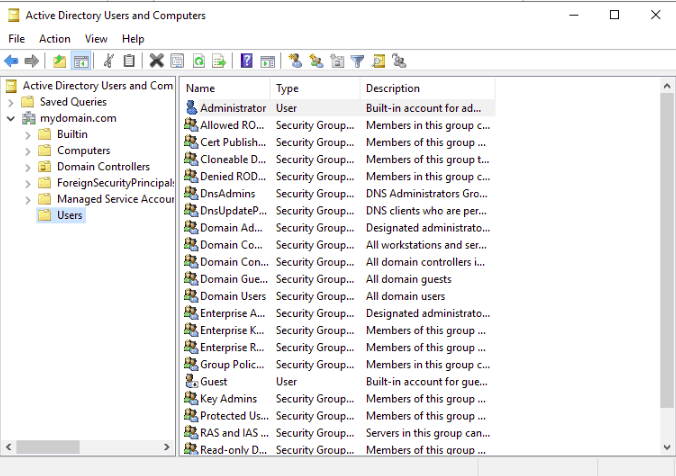The height and width of the screenshot is (476, 676).
Task: Select the Protected Us... group
Action: pos(339,416)
